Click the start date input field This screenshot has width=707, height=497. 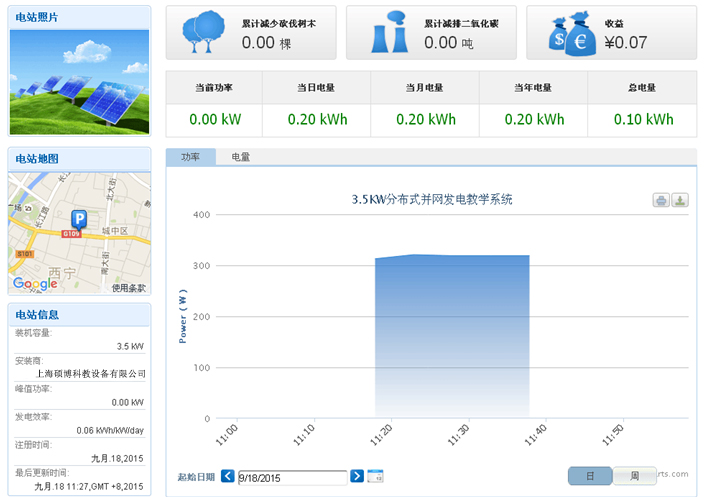pos(292,477)
